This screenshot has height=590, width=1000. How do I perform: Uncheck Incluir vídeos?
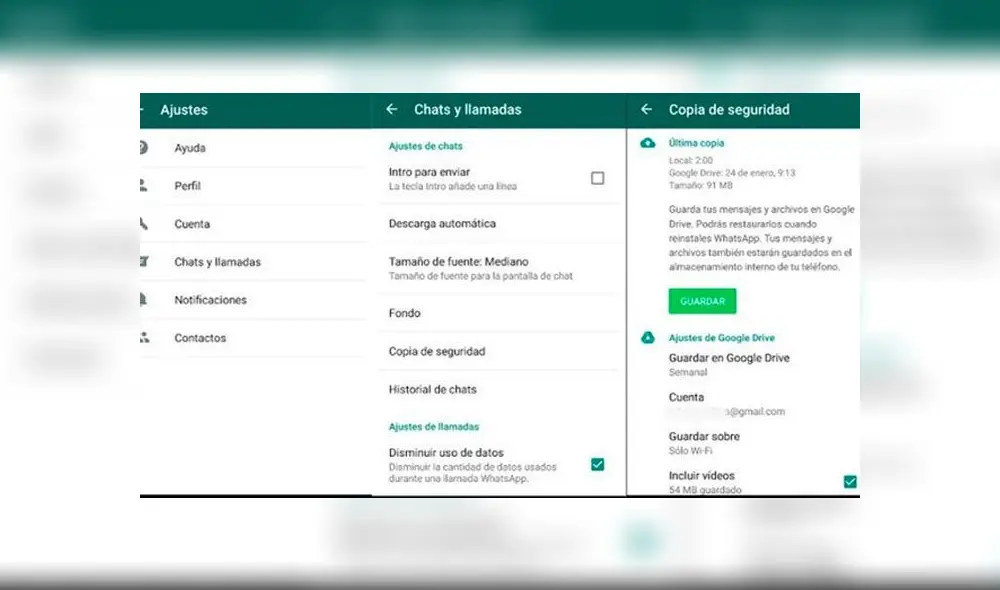click(849, 481)
